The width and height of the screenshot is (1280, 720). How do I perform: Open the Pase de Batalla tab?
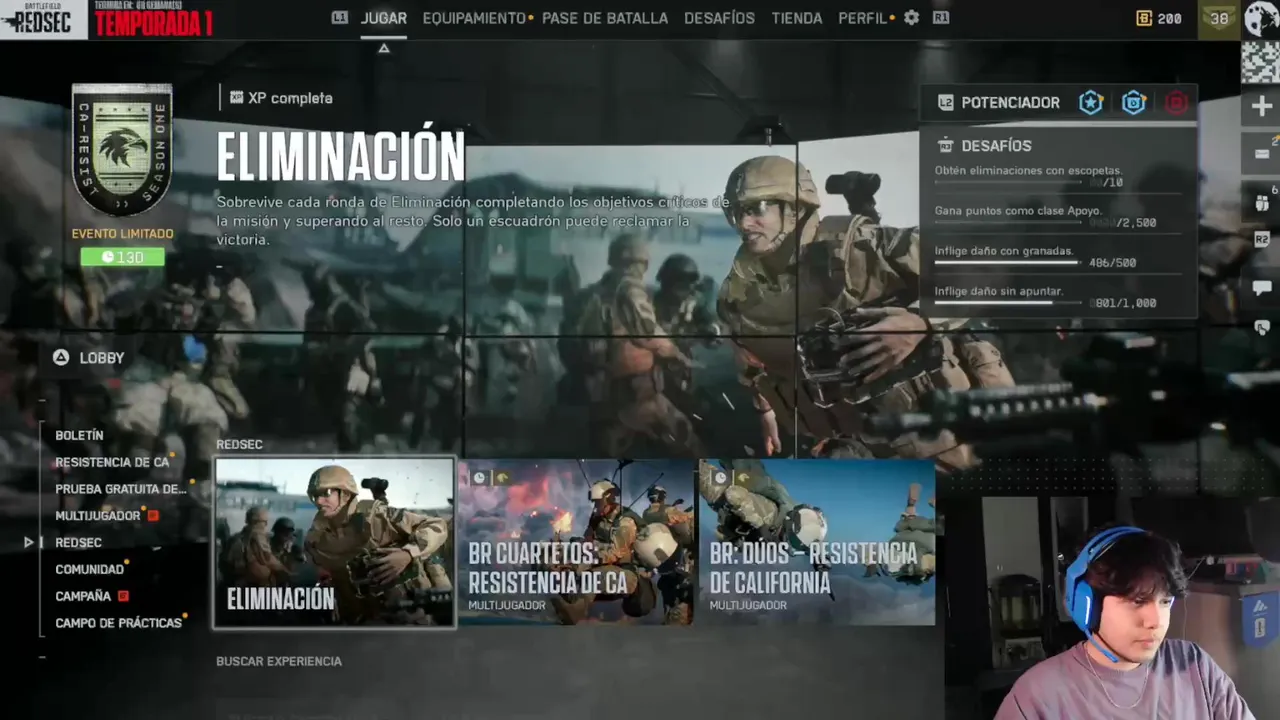(x=605, y=18)
